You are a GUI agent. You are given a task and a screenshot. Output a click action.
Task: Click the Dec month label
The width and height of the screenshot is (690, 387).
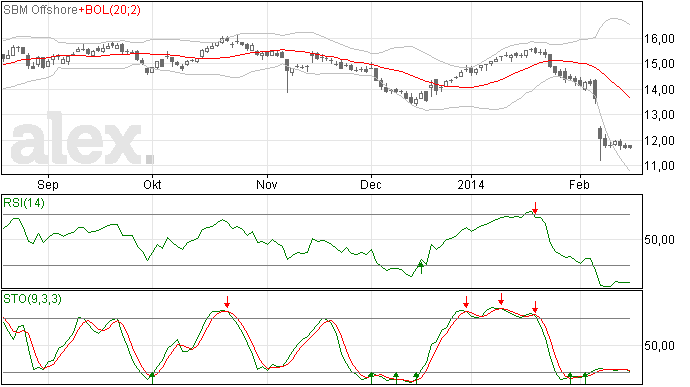coord(371,184)
